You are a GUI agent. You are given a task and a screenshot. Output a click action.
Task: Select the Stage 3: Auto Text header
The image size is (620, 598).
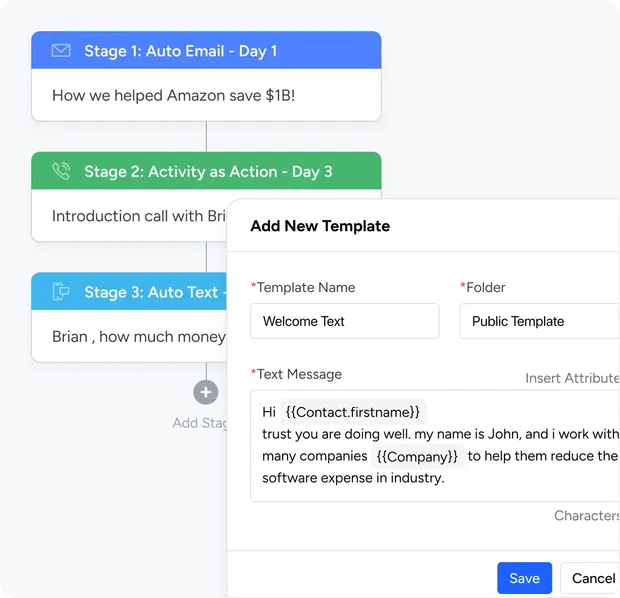[150, 292]
